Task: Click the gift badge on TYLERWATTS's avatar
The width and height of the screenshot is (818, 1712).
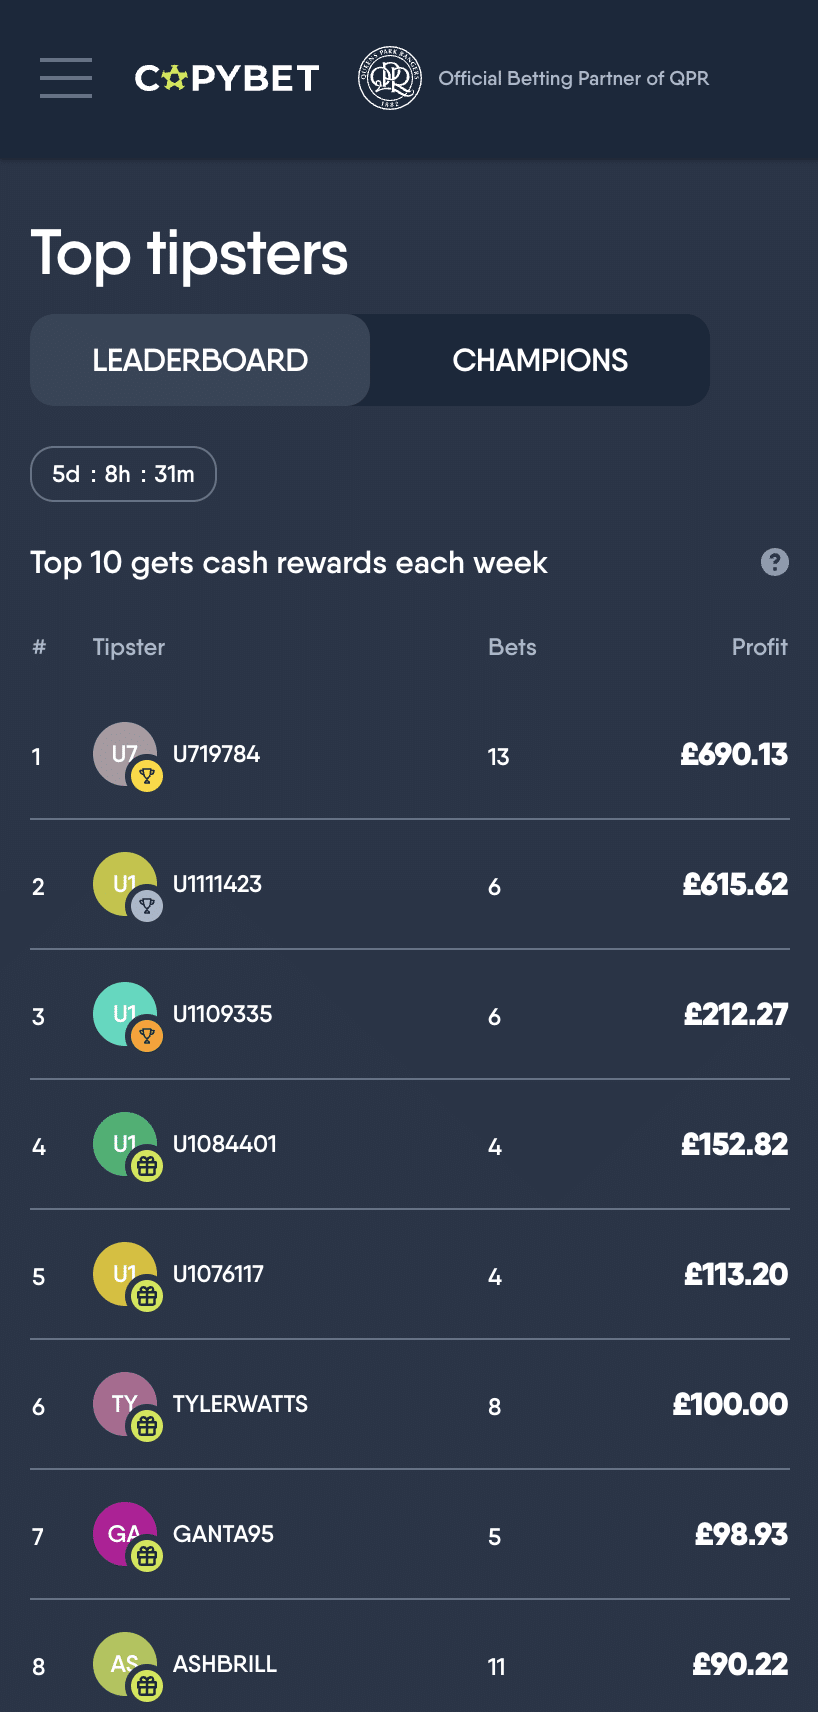Action: [146, 1426]
